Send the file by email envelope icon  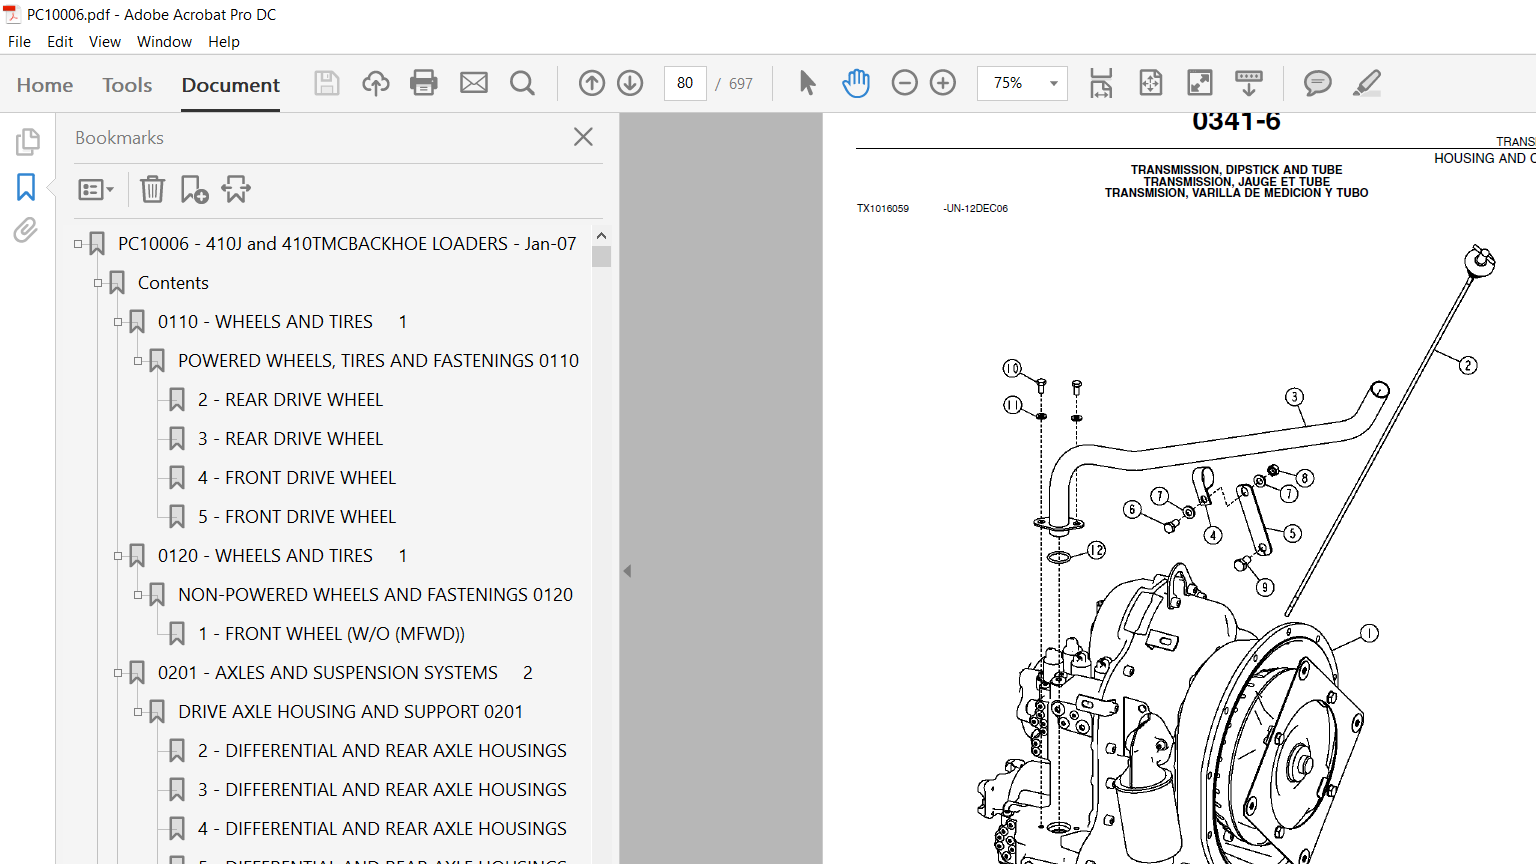(474, 83)
